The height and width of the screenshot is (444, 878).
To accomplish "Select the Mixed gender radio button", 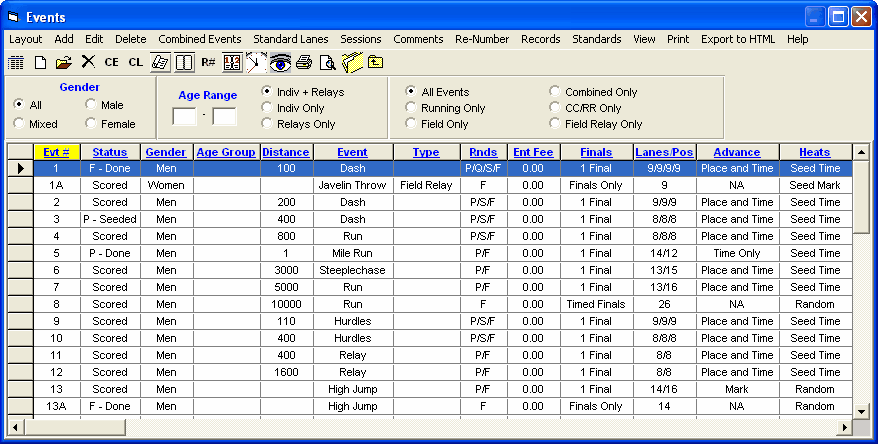I will coord(19,124).
